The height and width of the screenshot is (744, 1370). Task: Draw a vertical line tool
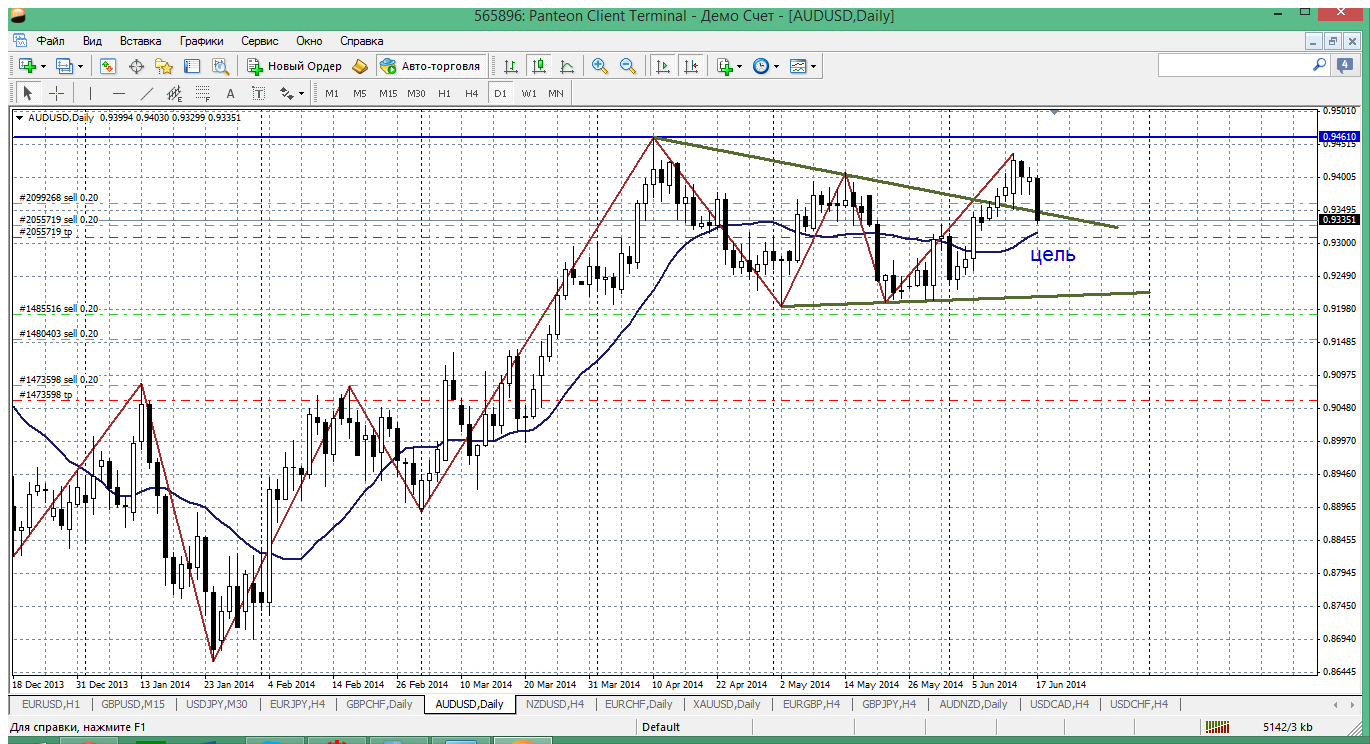tap(90, 93)
